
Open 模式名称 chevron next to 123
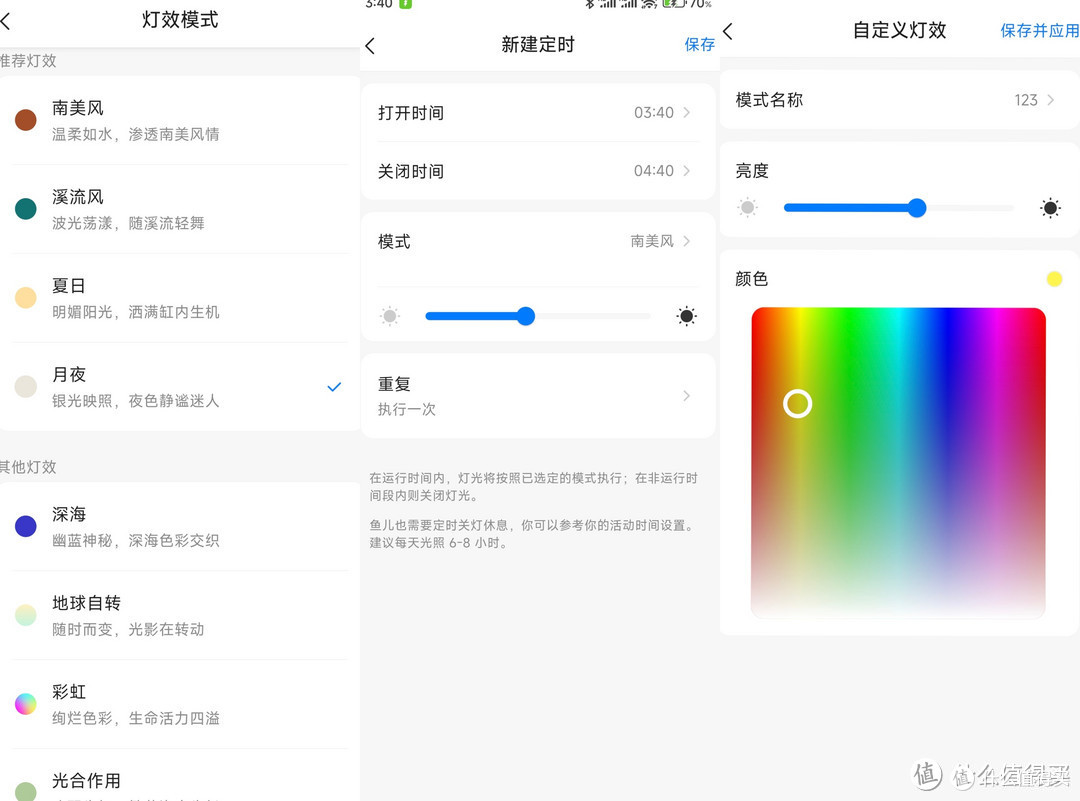(1050, 100)
